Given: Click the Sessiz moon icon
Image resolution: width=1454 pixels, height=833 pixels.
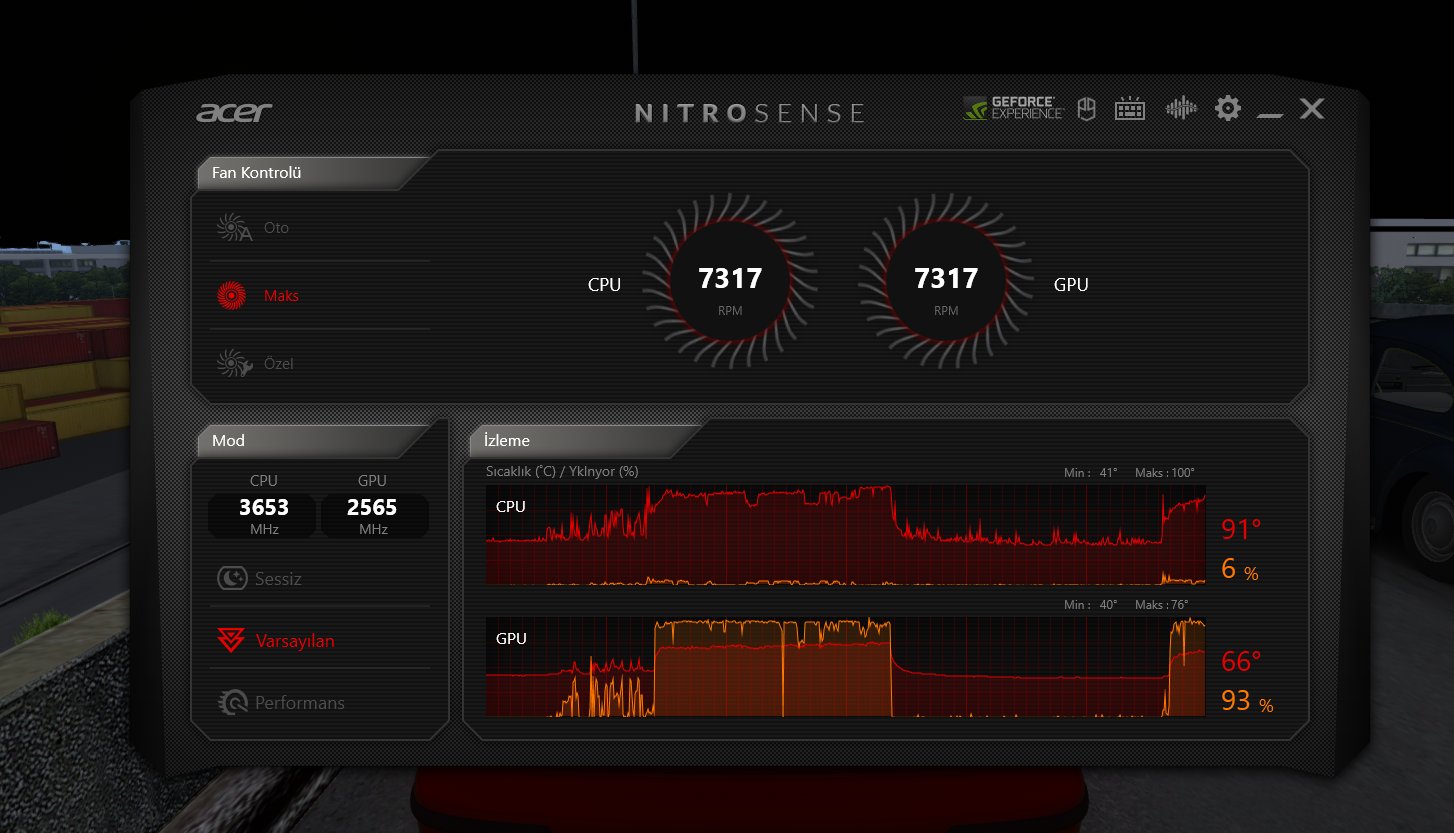Looking at the screenshot, I should click(232, 578).
